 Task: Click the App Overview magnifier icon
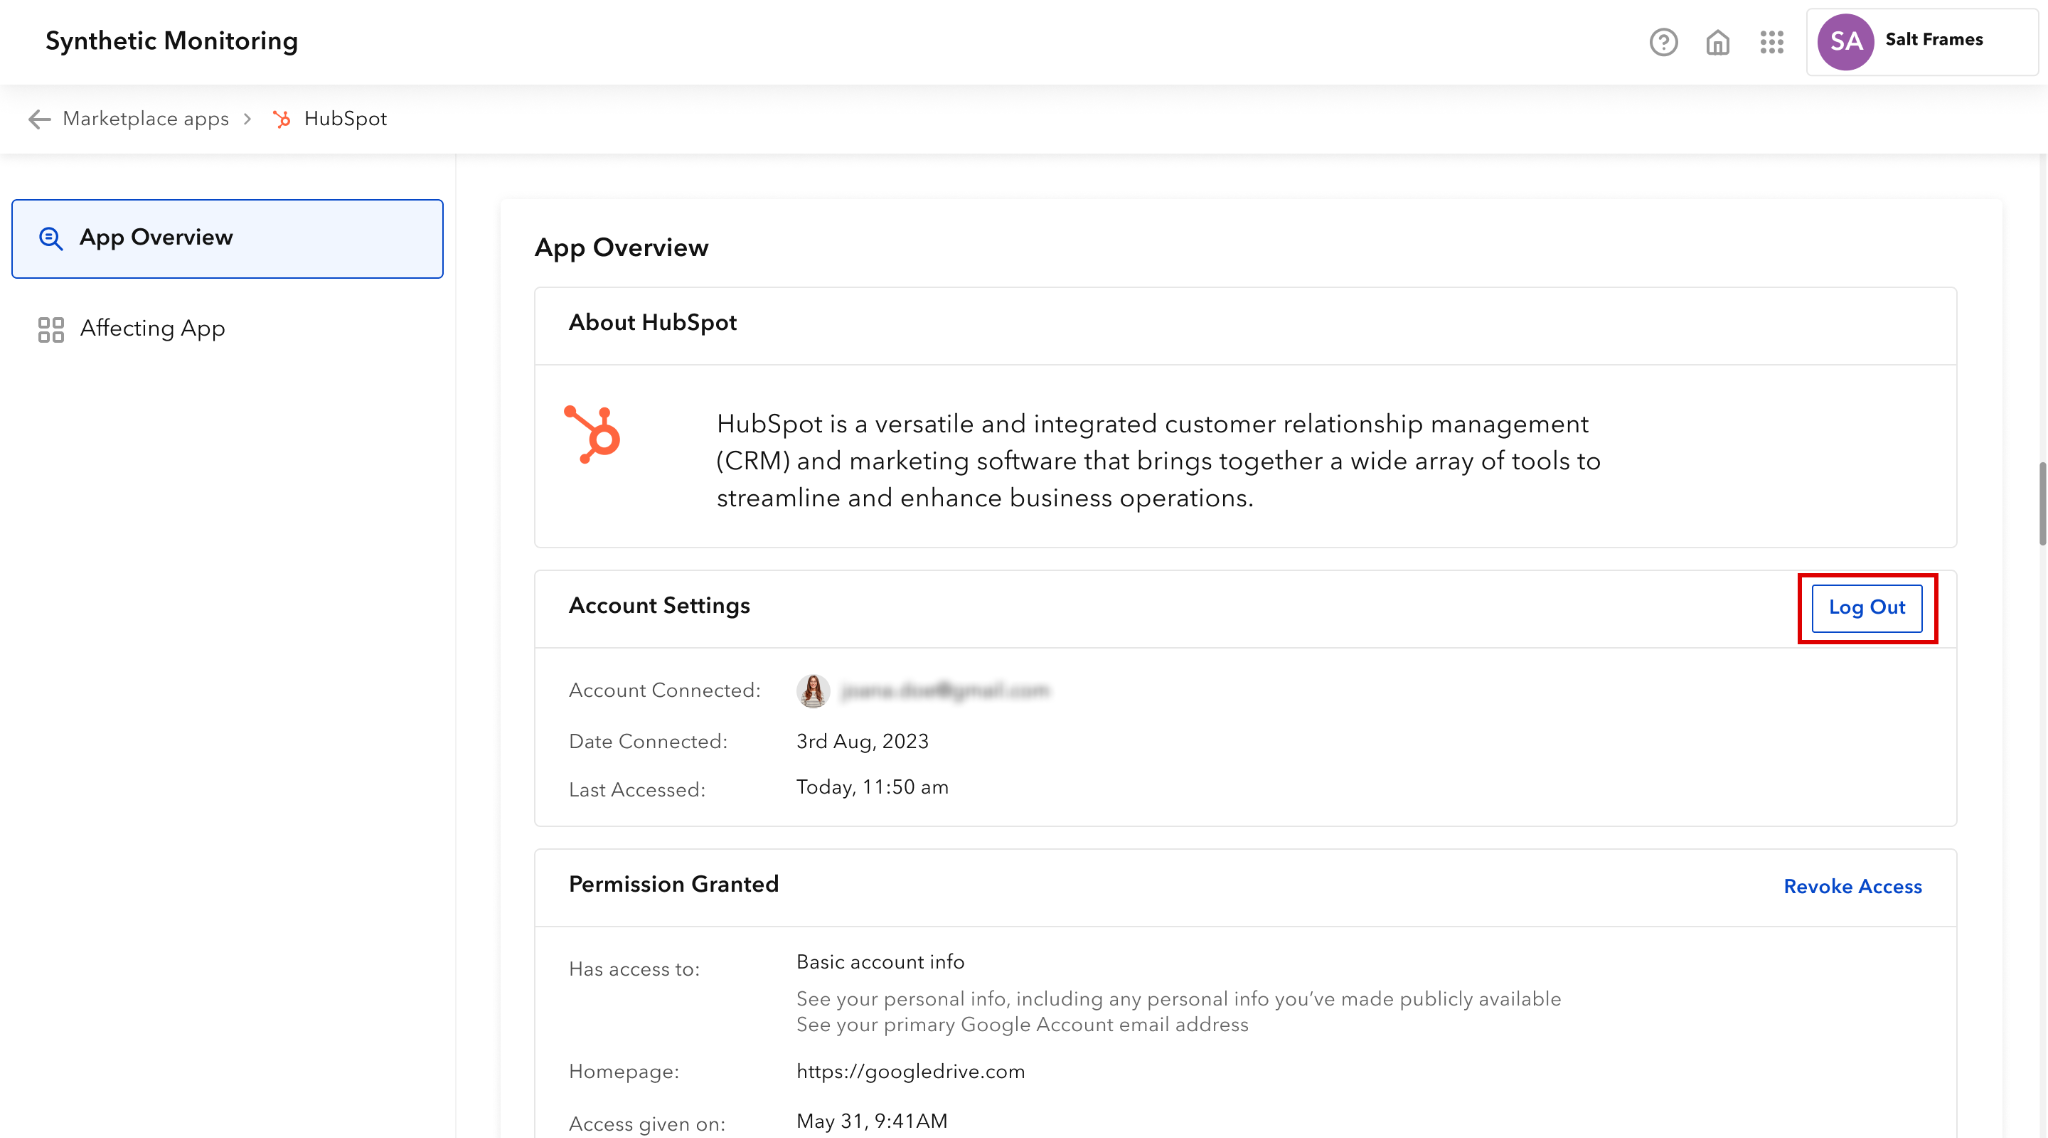pos(51,238)
